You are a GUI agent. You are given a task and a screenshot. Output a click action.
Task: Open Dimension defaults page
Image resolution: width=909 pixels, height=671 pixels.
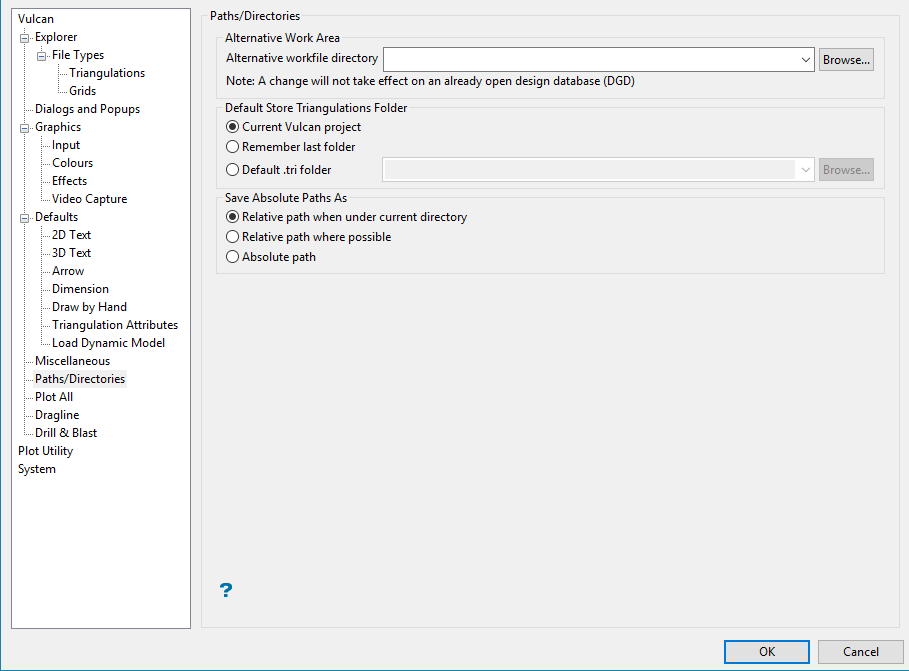[x=80, y=289]
